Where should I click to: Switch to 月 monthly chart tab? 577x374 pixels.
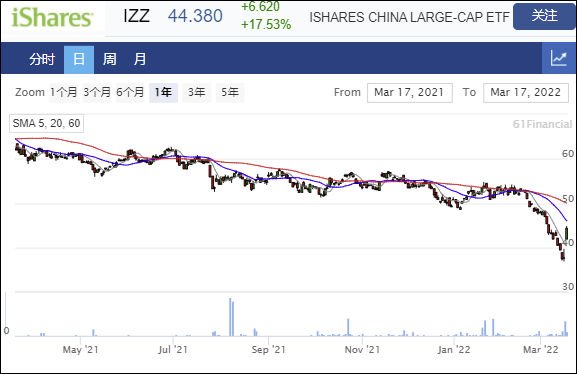(140, 59)
